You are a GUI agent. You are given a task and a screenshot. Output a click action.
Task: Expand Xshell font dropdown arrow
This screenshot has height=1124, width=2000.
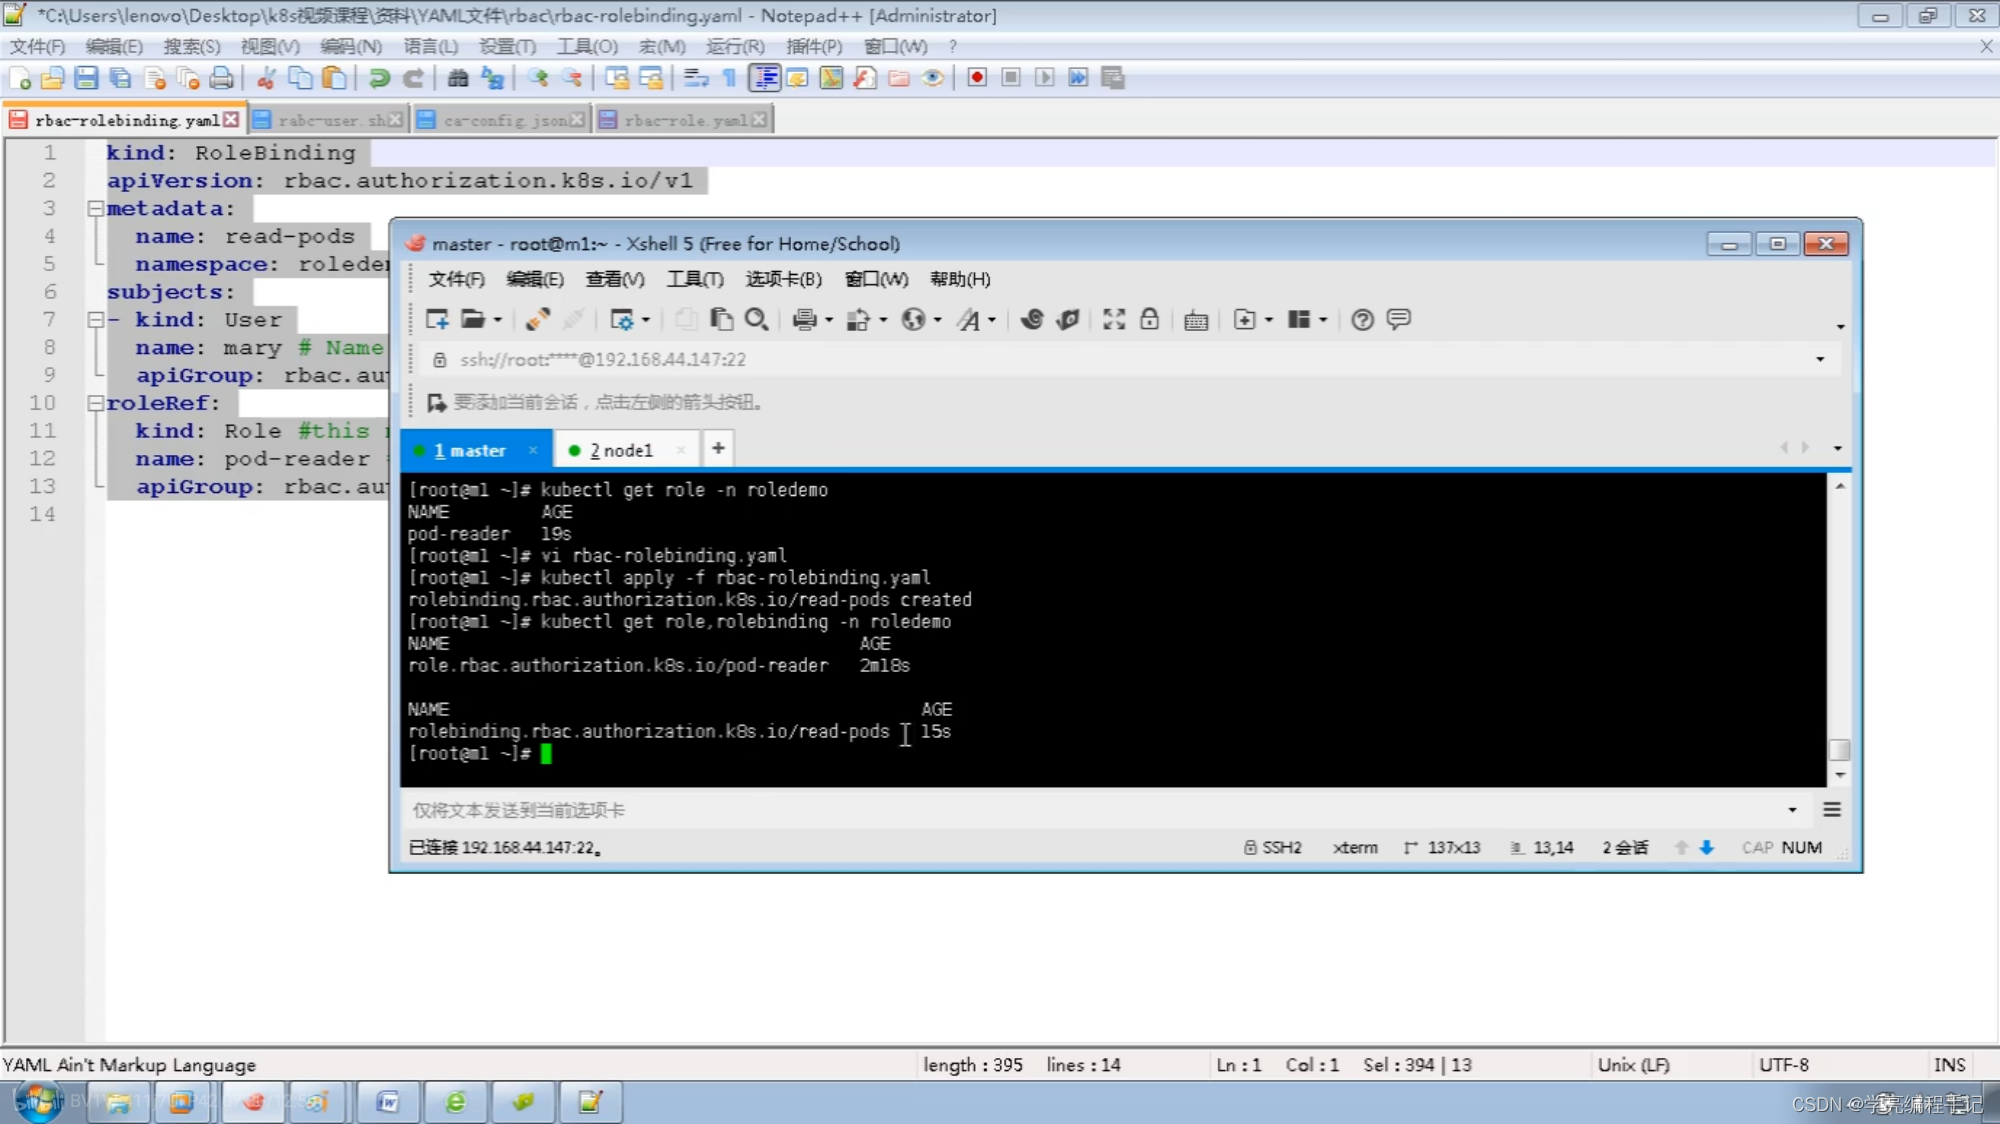(x=992, y=320)
